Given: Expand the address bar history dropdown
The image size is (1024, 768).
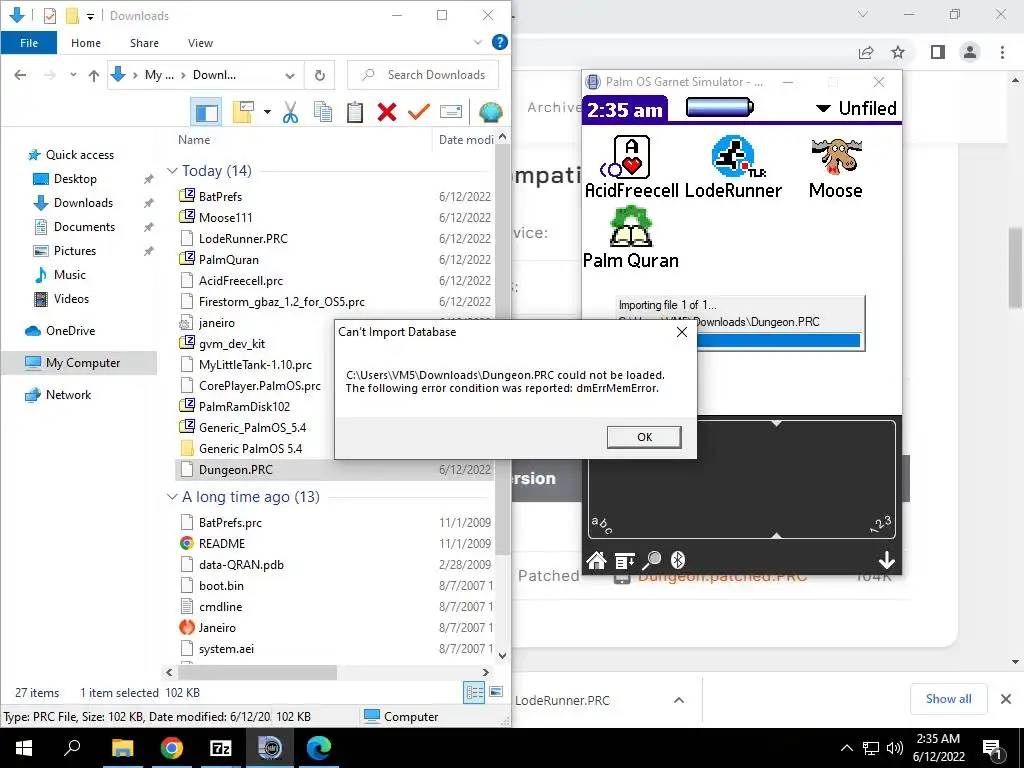Looking at the screenshot, I should click(289, 76).
